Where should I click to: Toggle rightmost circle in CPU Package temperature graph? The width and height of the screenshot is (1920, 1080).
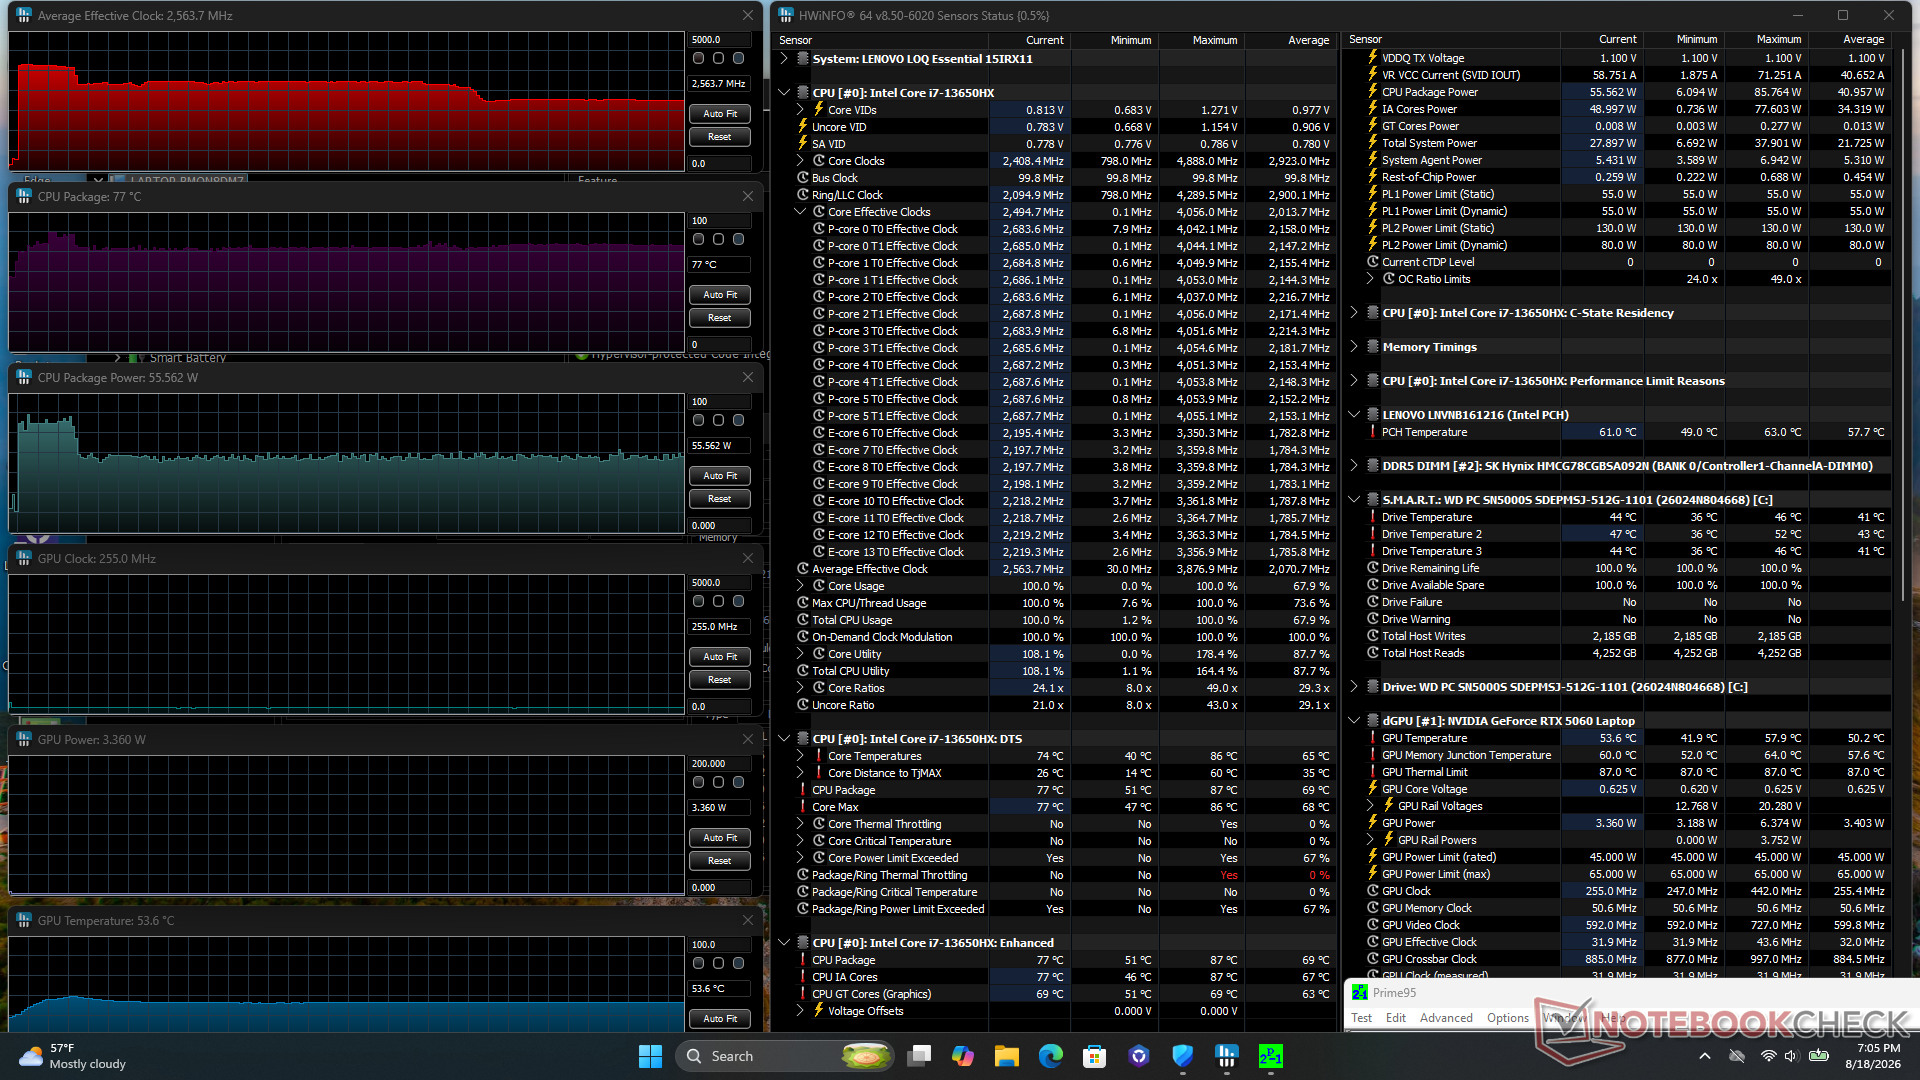pos(738,239)
